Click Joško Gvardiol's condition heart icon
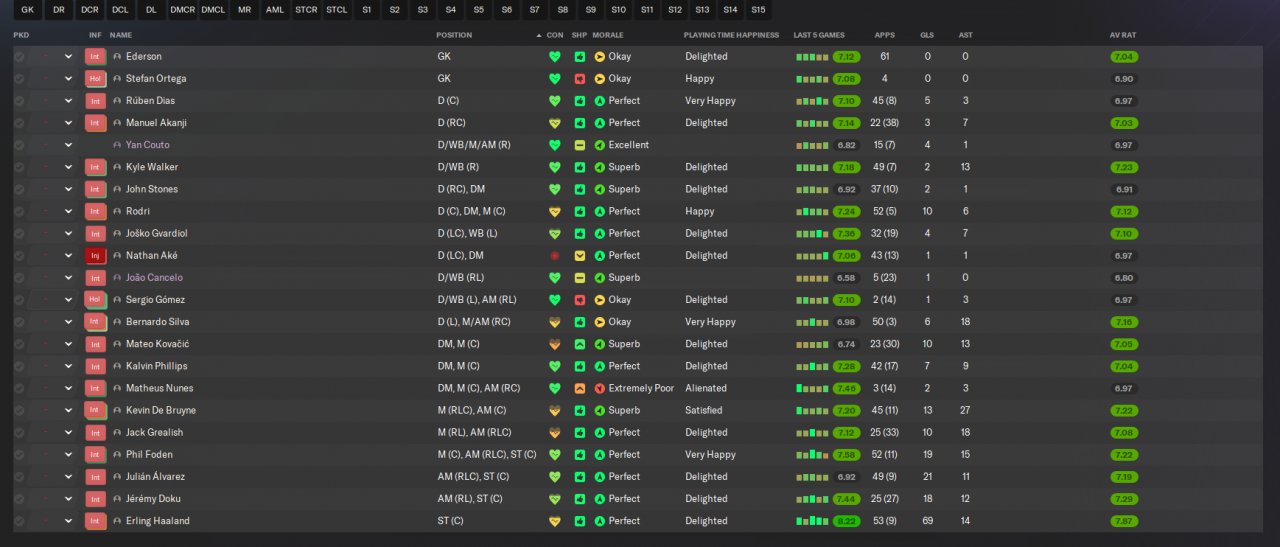This screenshot has height=547, width=1280. [555, 234]
